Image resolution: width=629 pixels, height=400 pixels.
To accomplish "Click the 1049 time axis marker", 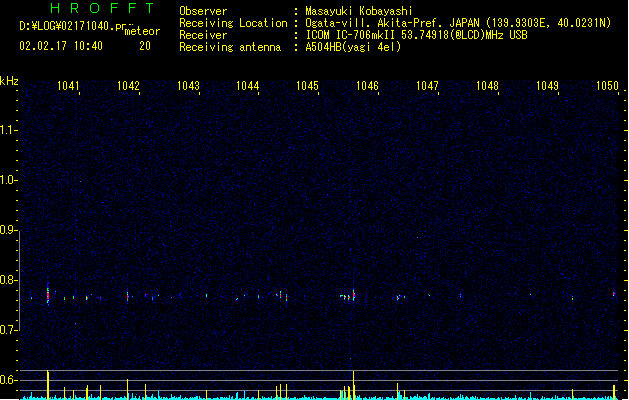I will click(x=547, y=86).
